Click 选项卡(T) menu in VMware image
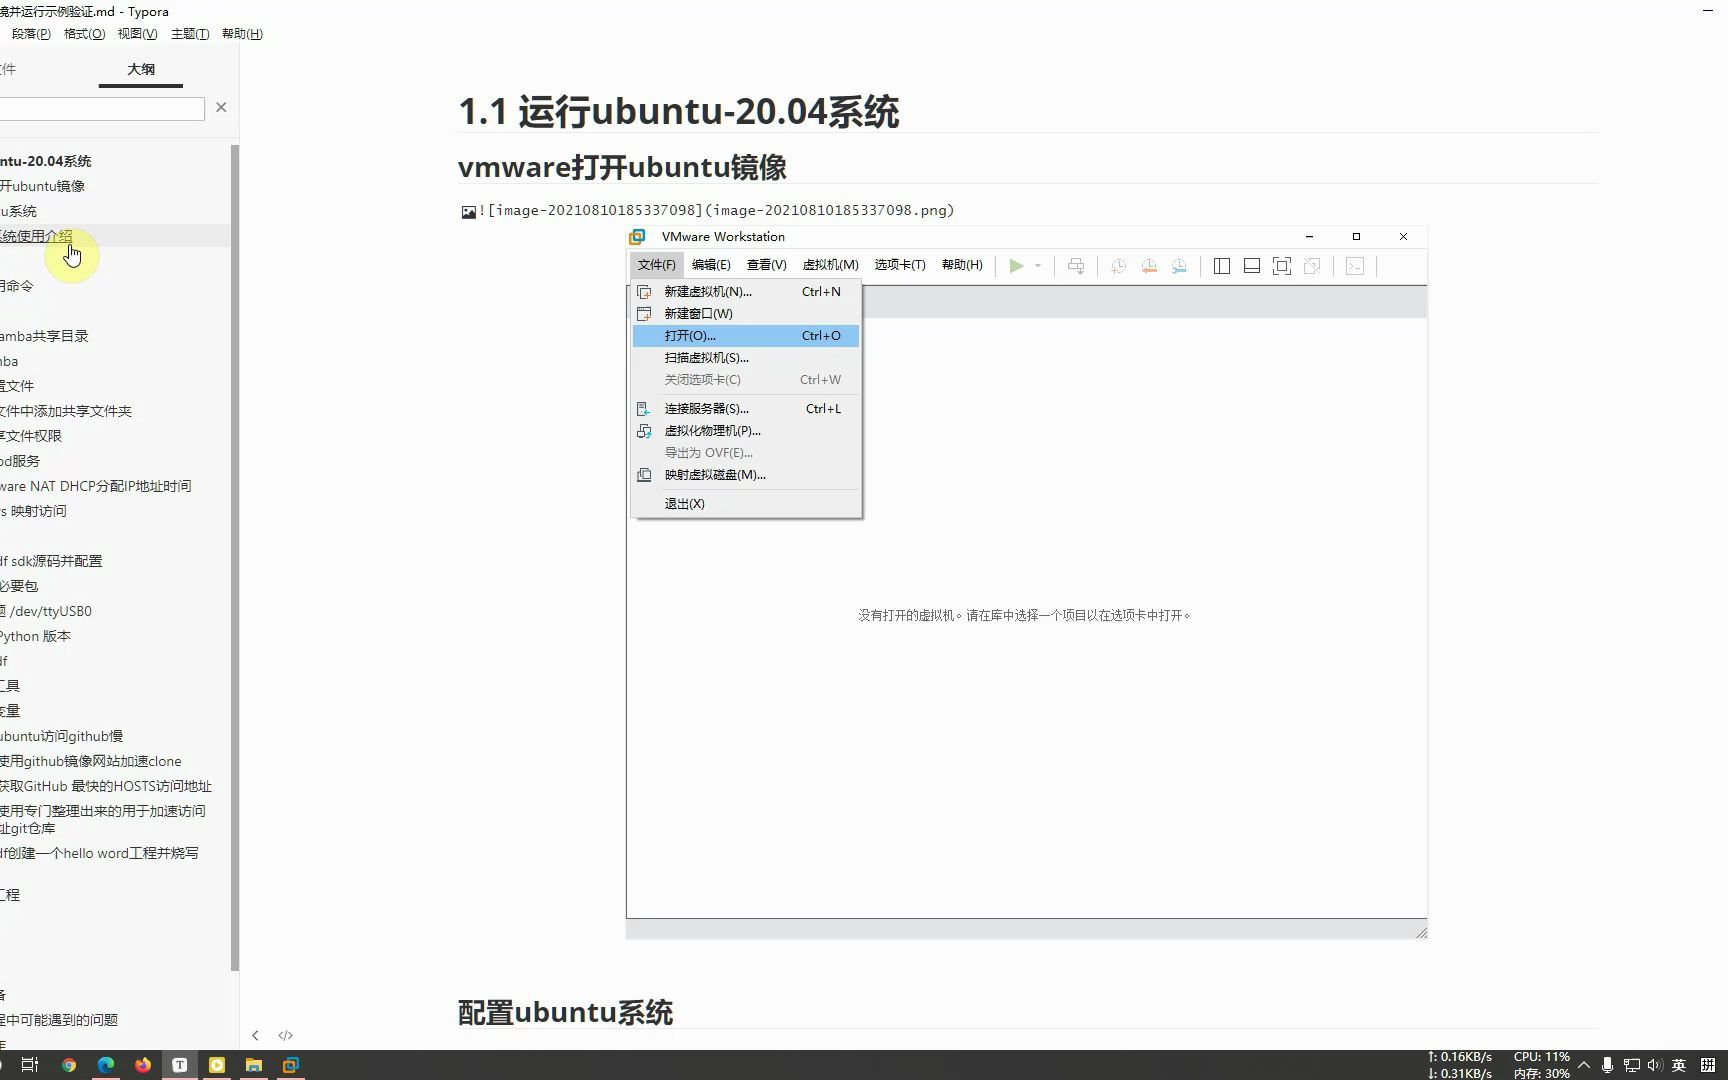 coord(900,265)
